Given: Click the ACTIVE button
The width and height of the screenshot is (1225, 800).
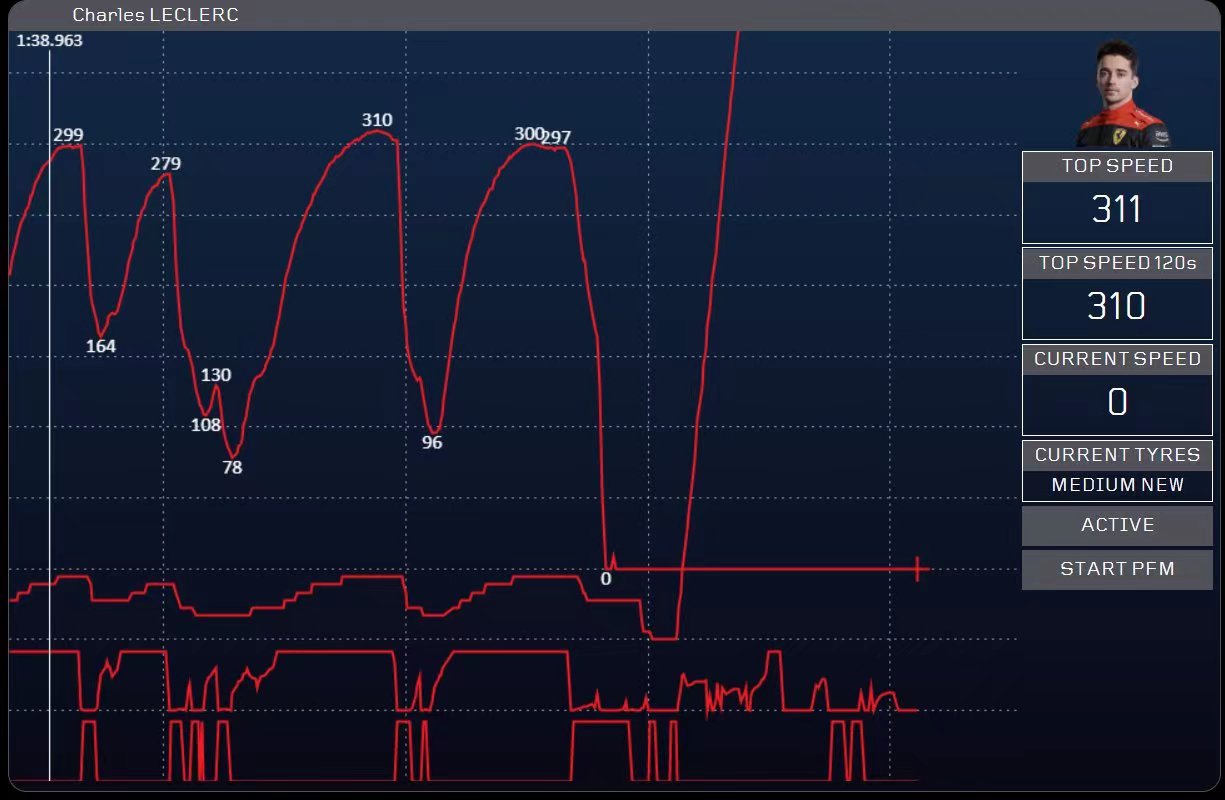Looking at the screenshot, I should pos(1117,525).
